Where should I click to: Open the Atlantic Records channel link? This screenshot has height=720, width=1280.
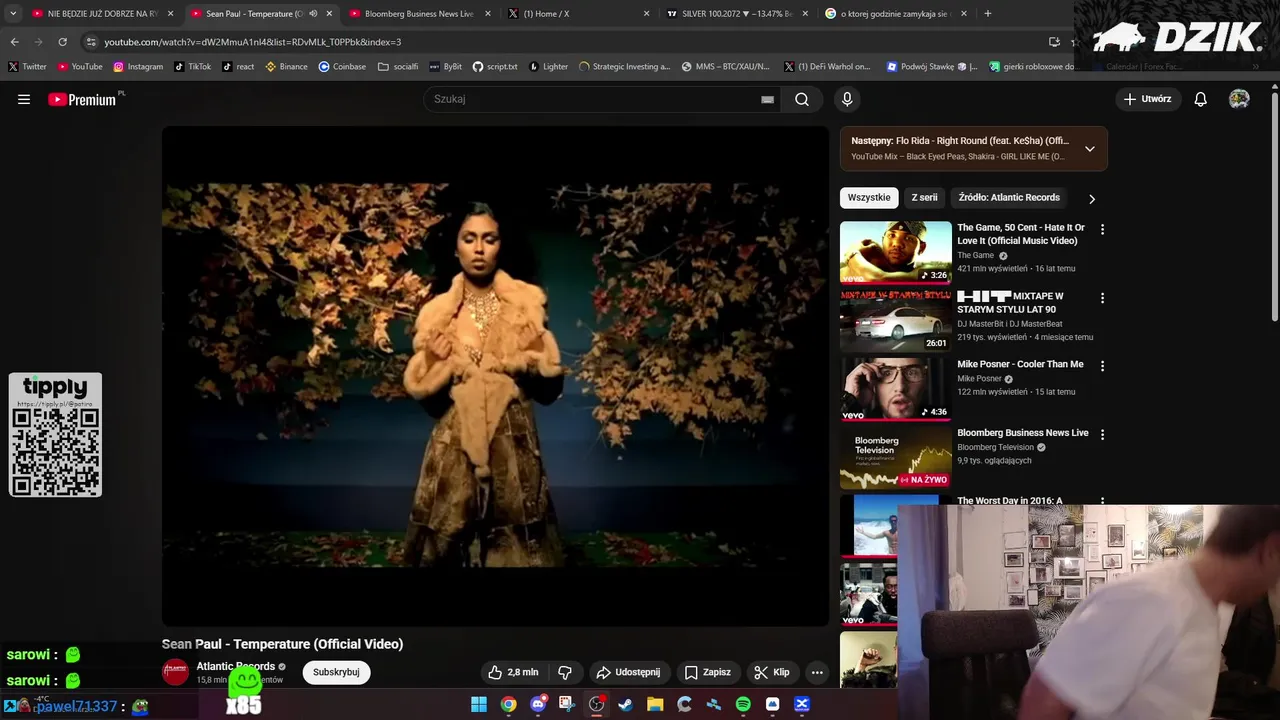pos(236,666)
